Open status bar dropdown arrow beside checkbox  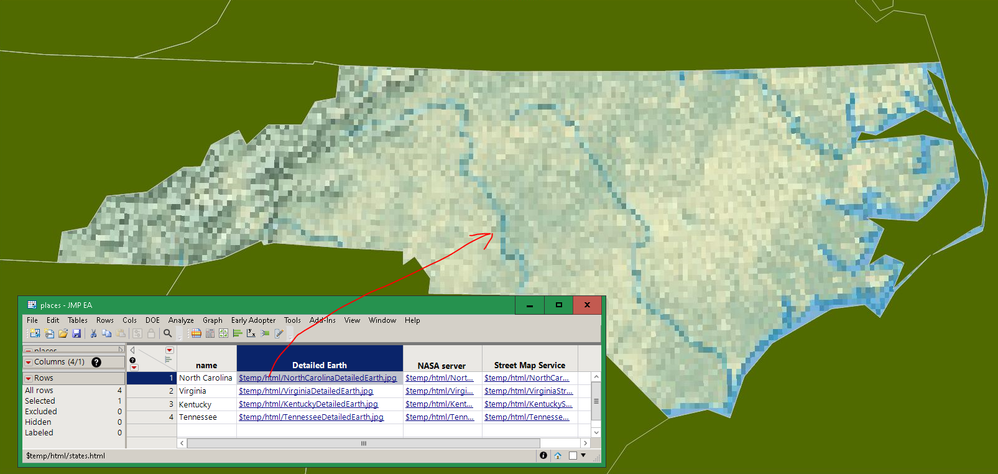[582, 456]
